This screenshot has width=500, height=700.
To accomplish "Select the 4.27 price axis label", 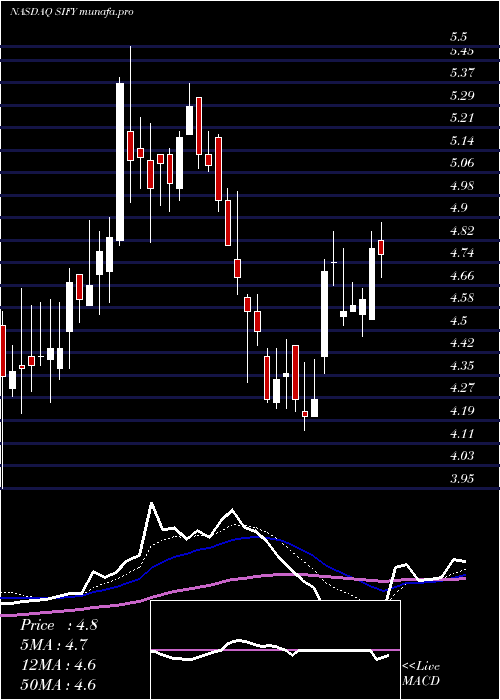I will (x=462, y=388).
